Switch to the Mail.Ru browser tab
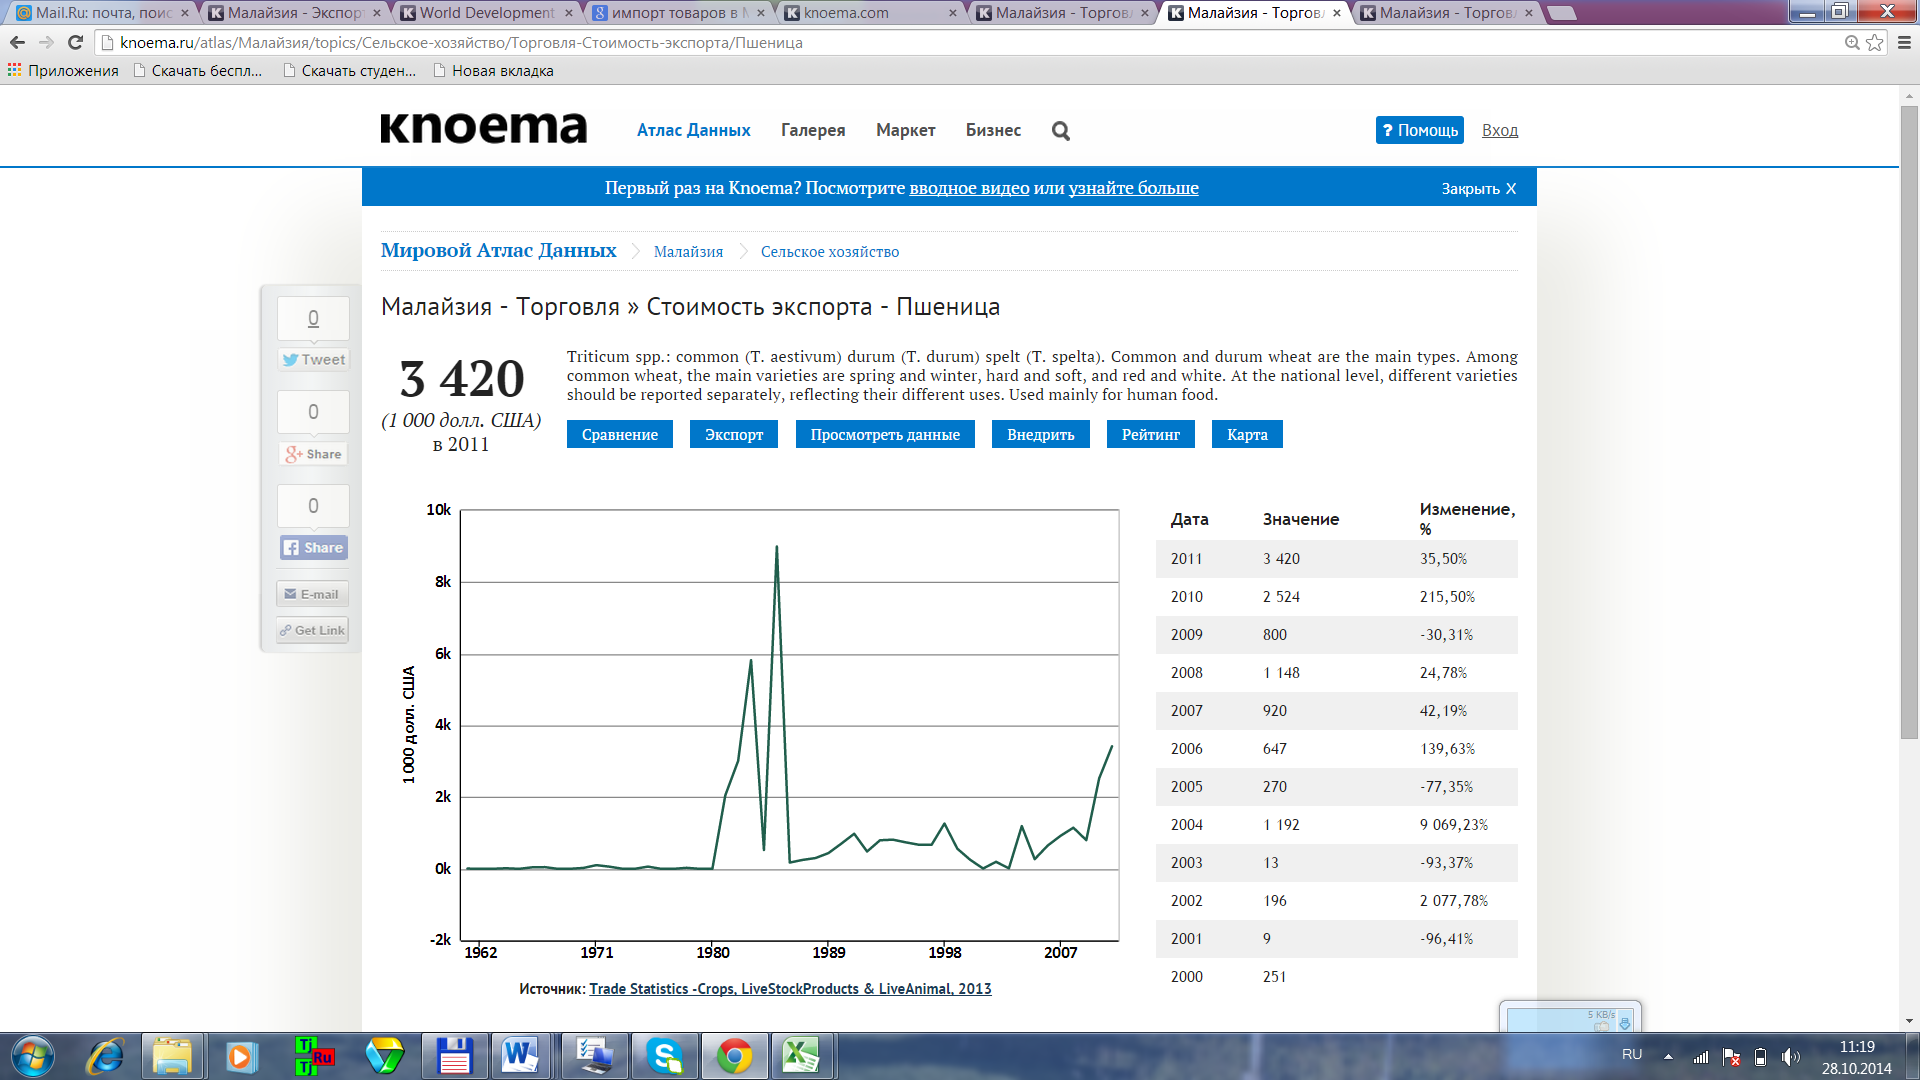 [102, 13]
